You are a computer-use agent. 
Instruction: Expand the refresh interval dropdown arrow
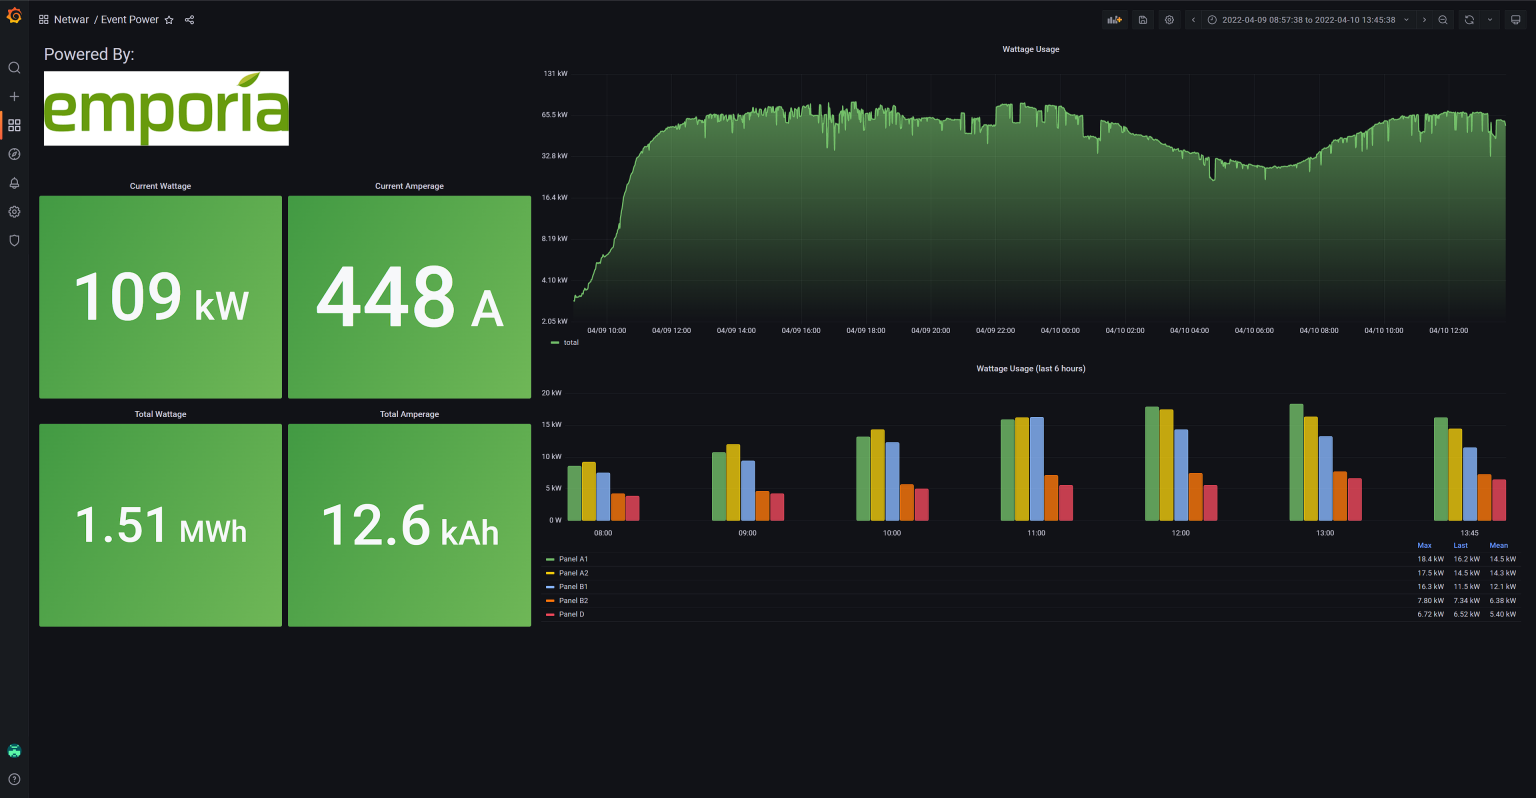(1490, 20)
